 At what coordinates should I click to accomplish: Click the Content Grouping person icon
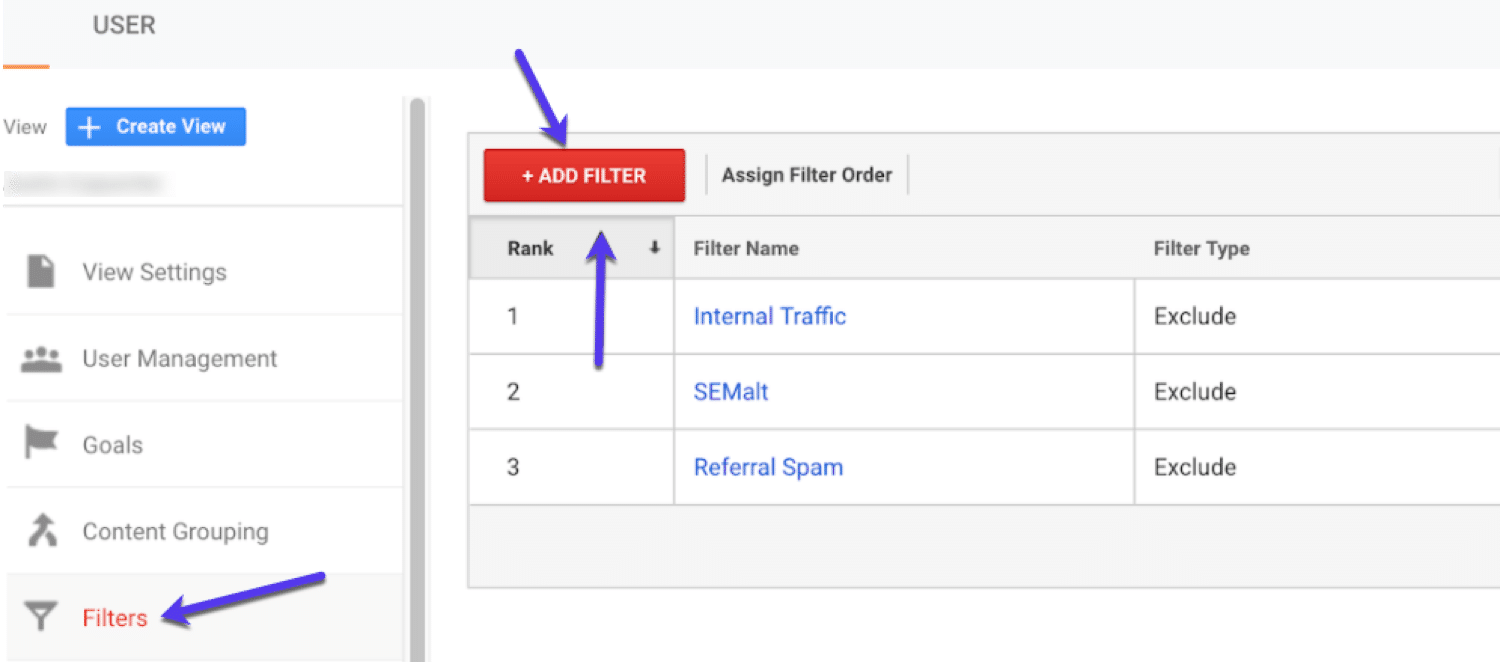tap(40, 530)
